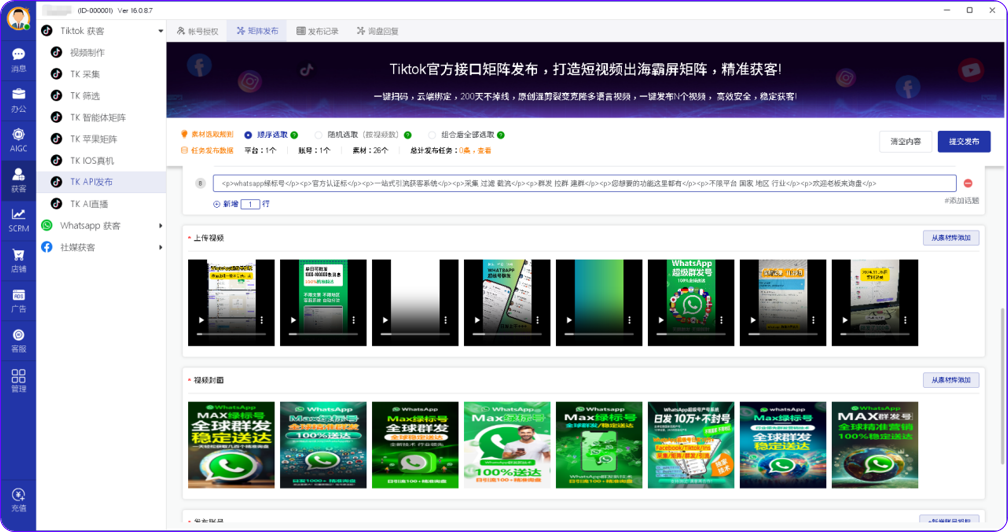Open the 消息 messages sidebar icon
The image size is (1008, 532).
19,60
